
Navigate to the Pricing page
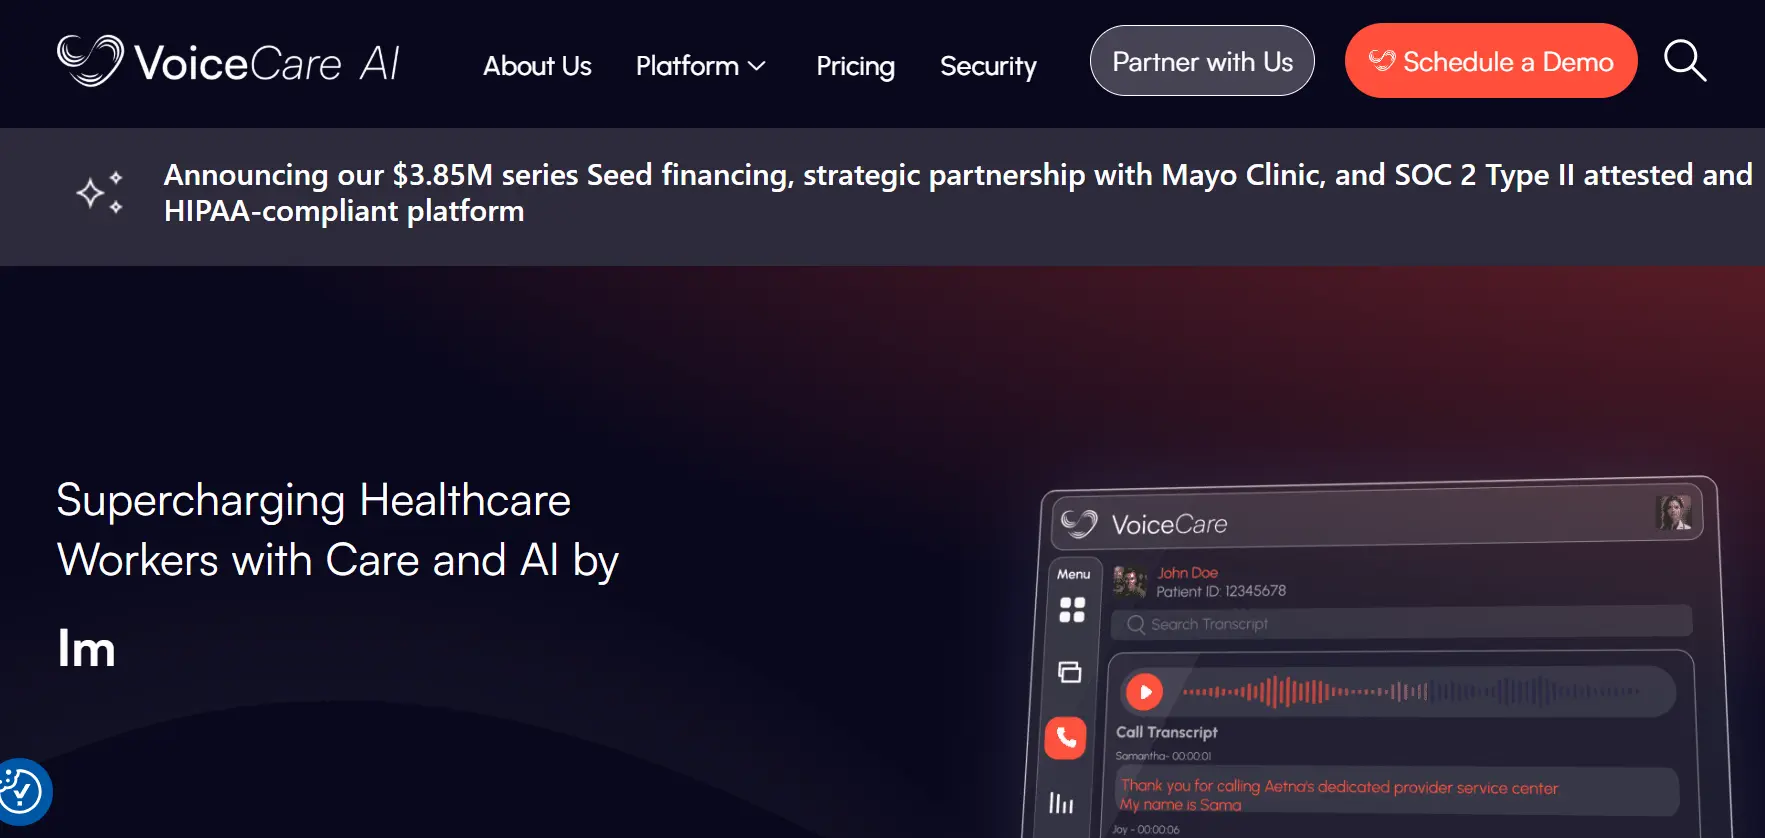tap(855, 66)
